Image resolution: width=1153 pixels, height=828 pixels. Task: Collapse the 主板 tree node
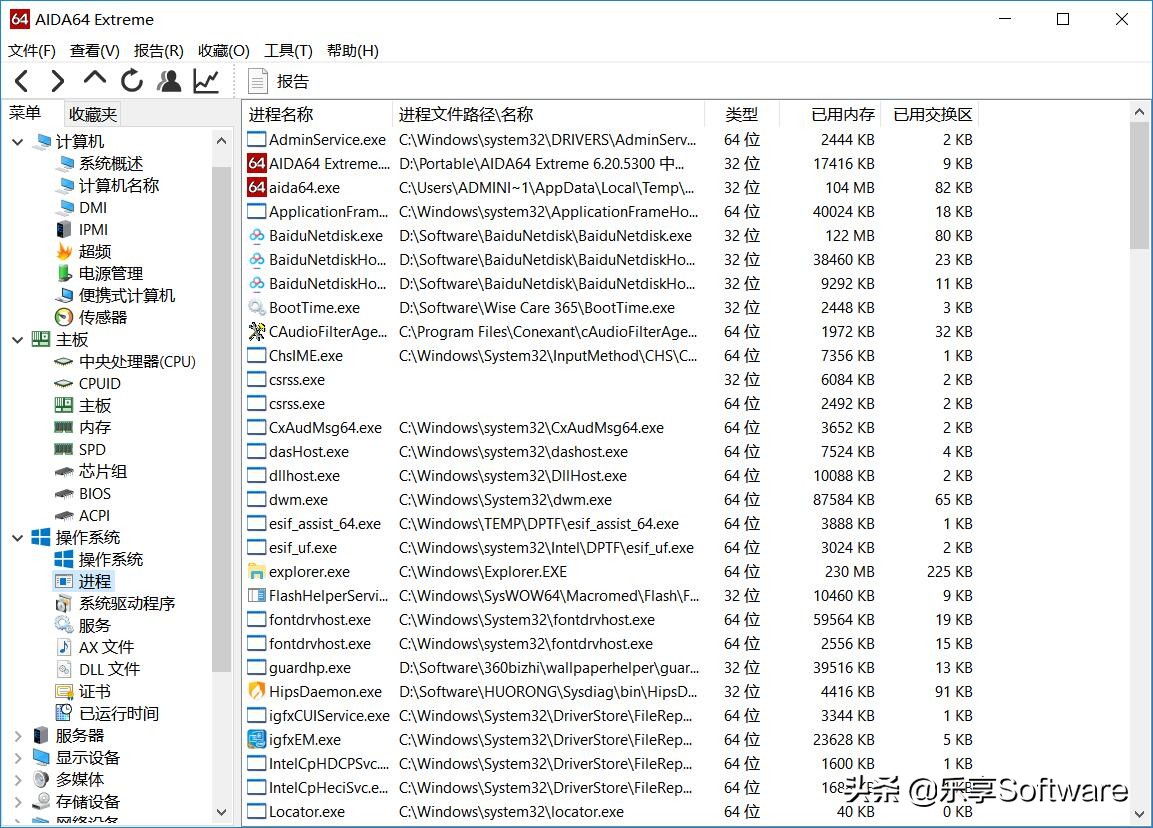(x=18, y=340)
